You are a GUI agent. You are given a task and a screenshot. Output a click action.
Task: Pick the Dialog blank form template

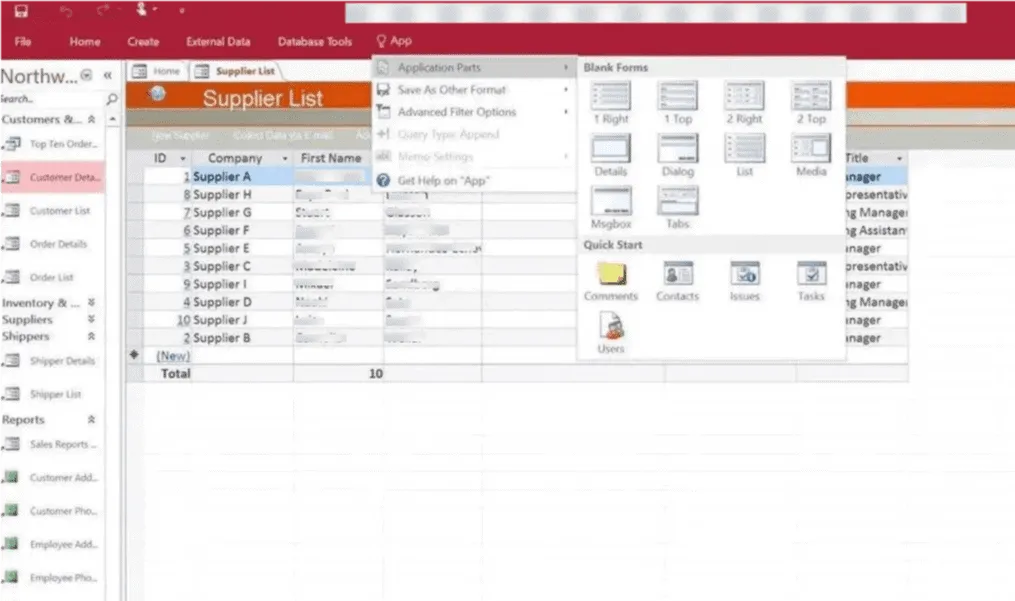[678, 152]
